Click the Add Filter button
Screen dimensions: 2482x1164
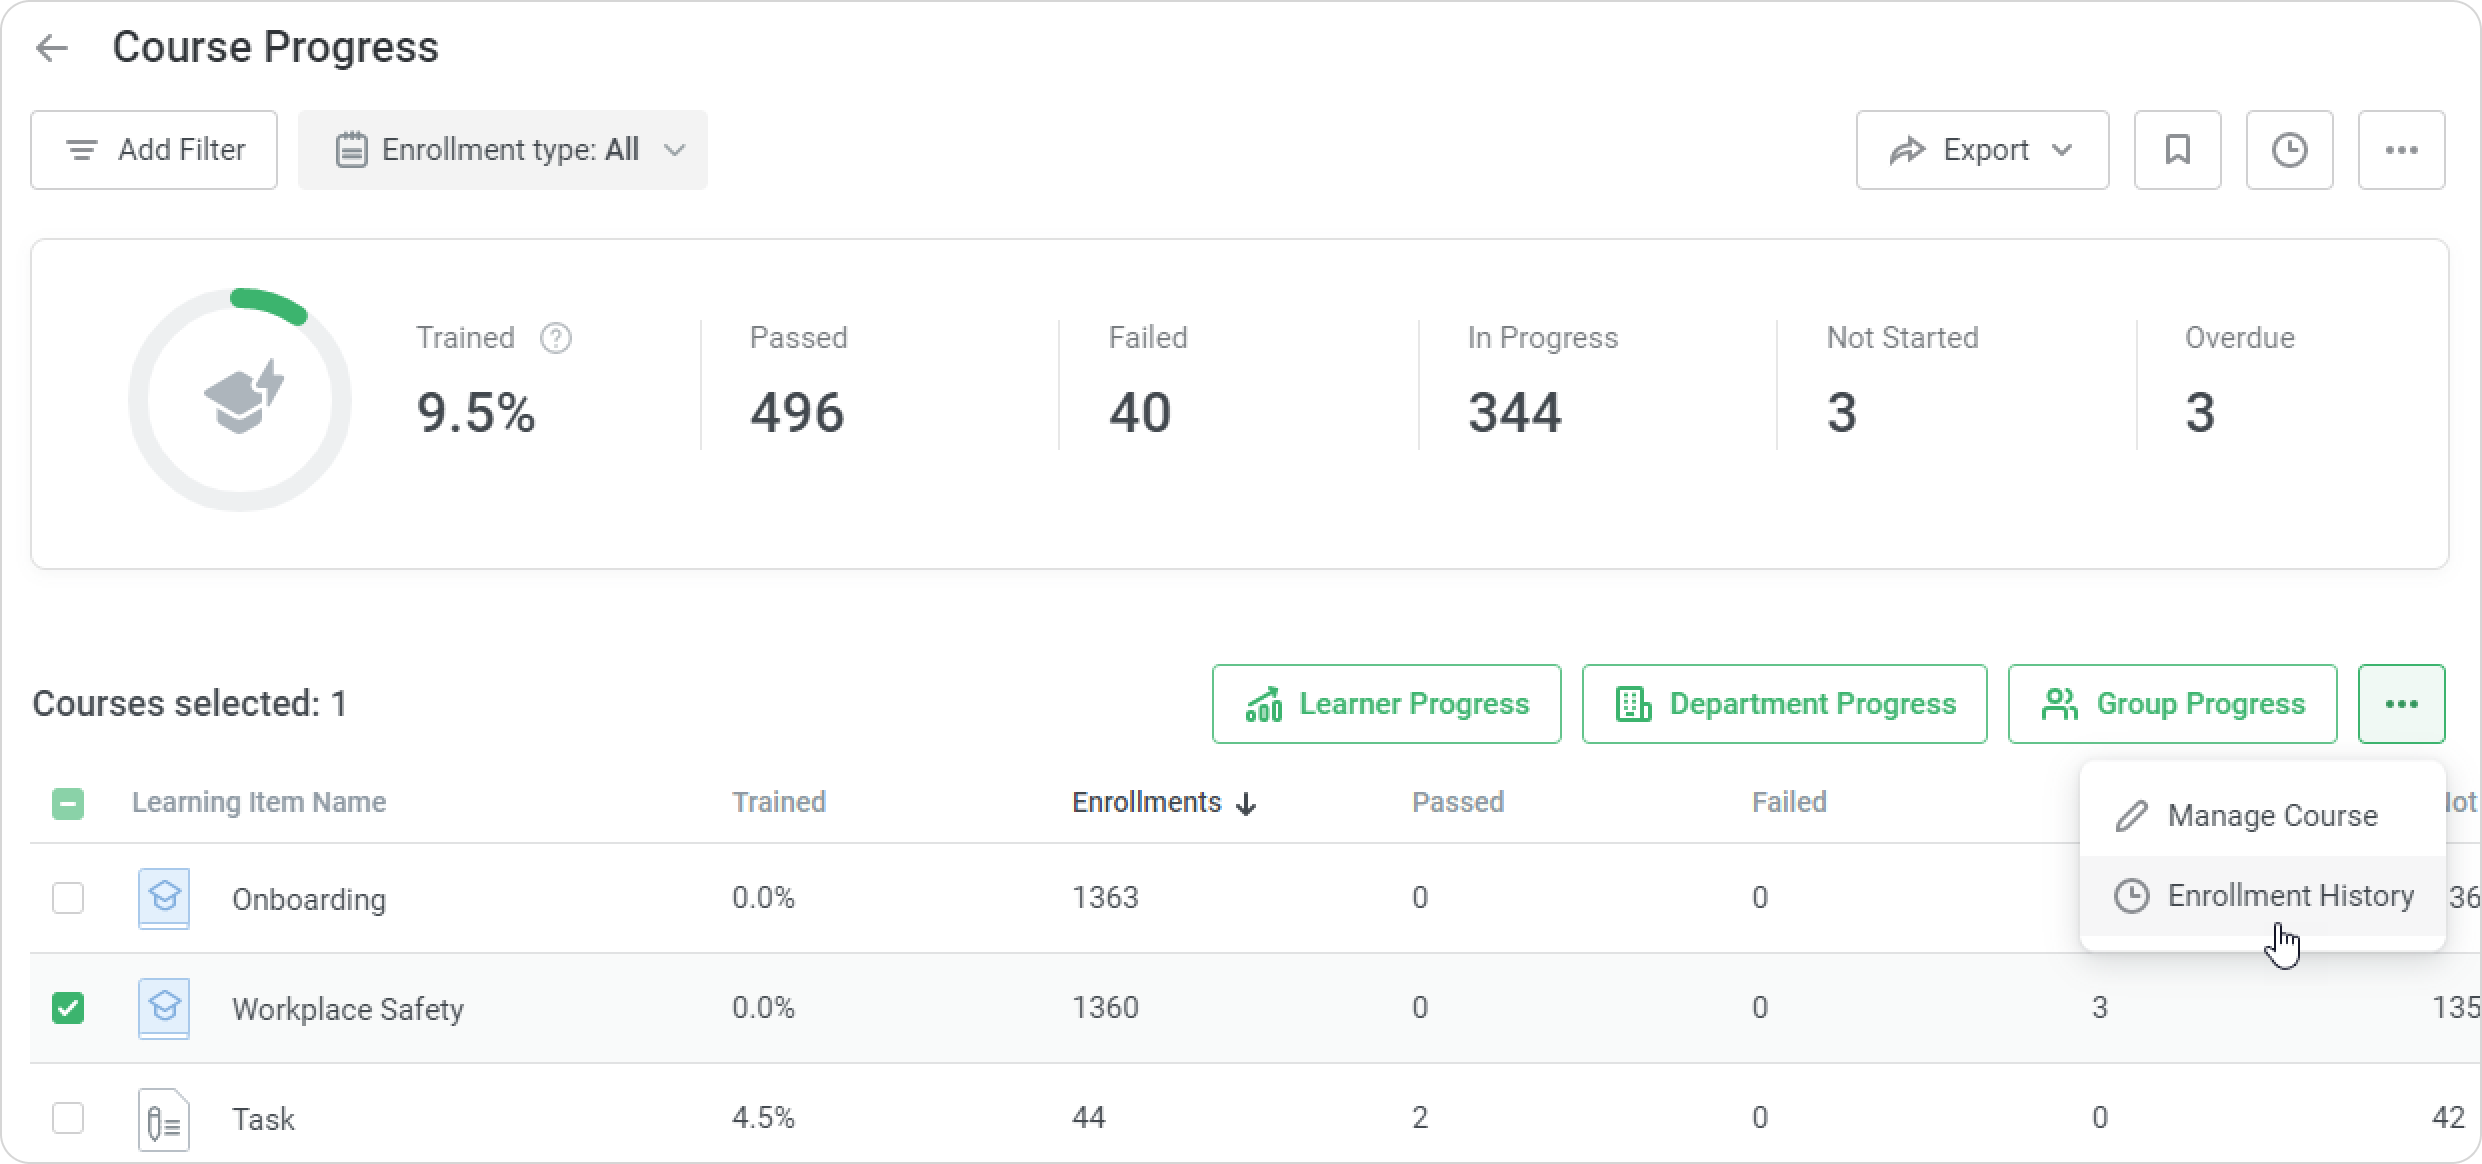[154, 150]
